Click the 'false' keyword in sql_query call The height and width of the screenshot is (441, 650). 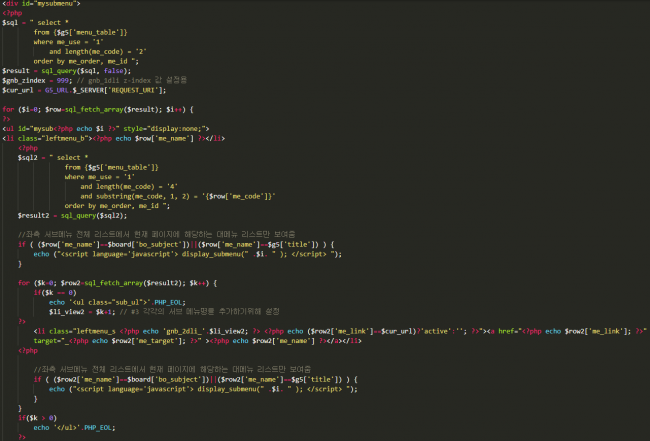114,70
